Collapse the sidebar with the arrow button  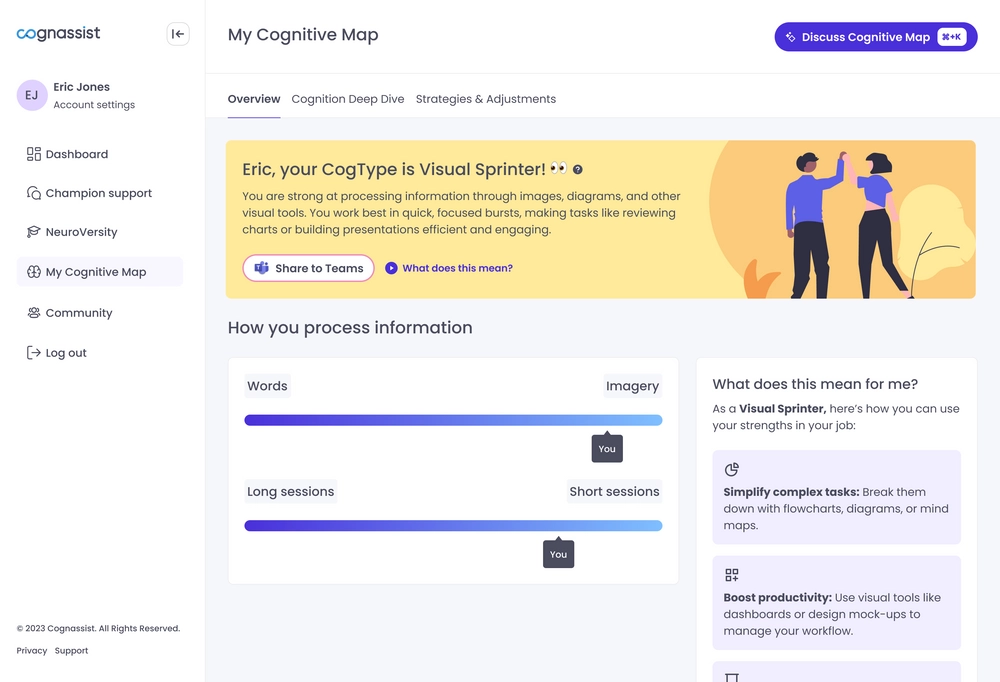[x=178, y=34]
